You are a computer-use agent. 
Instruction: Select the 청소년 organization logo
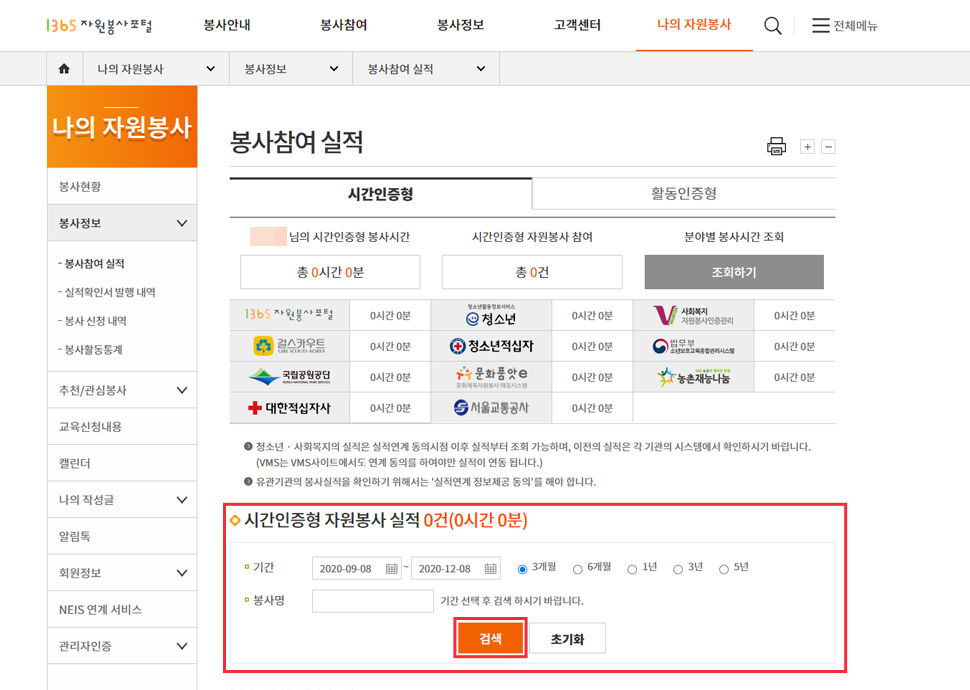(491, 316)
